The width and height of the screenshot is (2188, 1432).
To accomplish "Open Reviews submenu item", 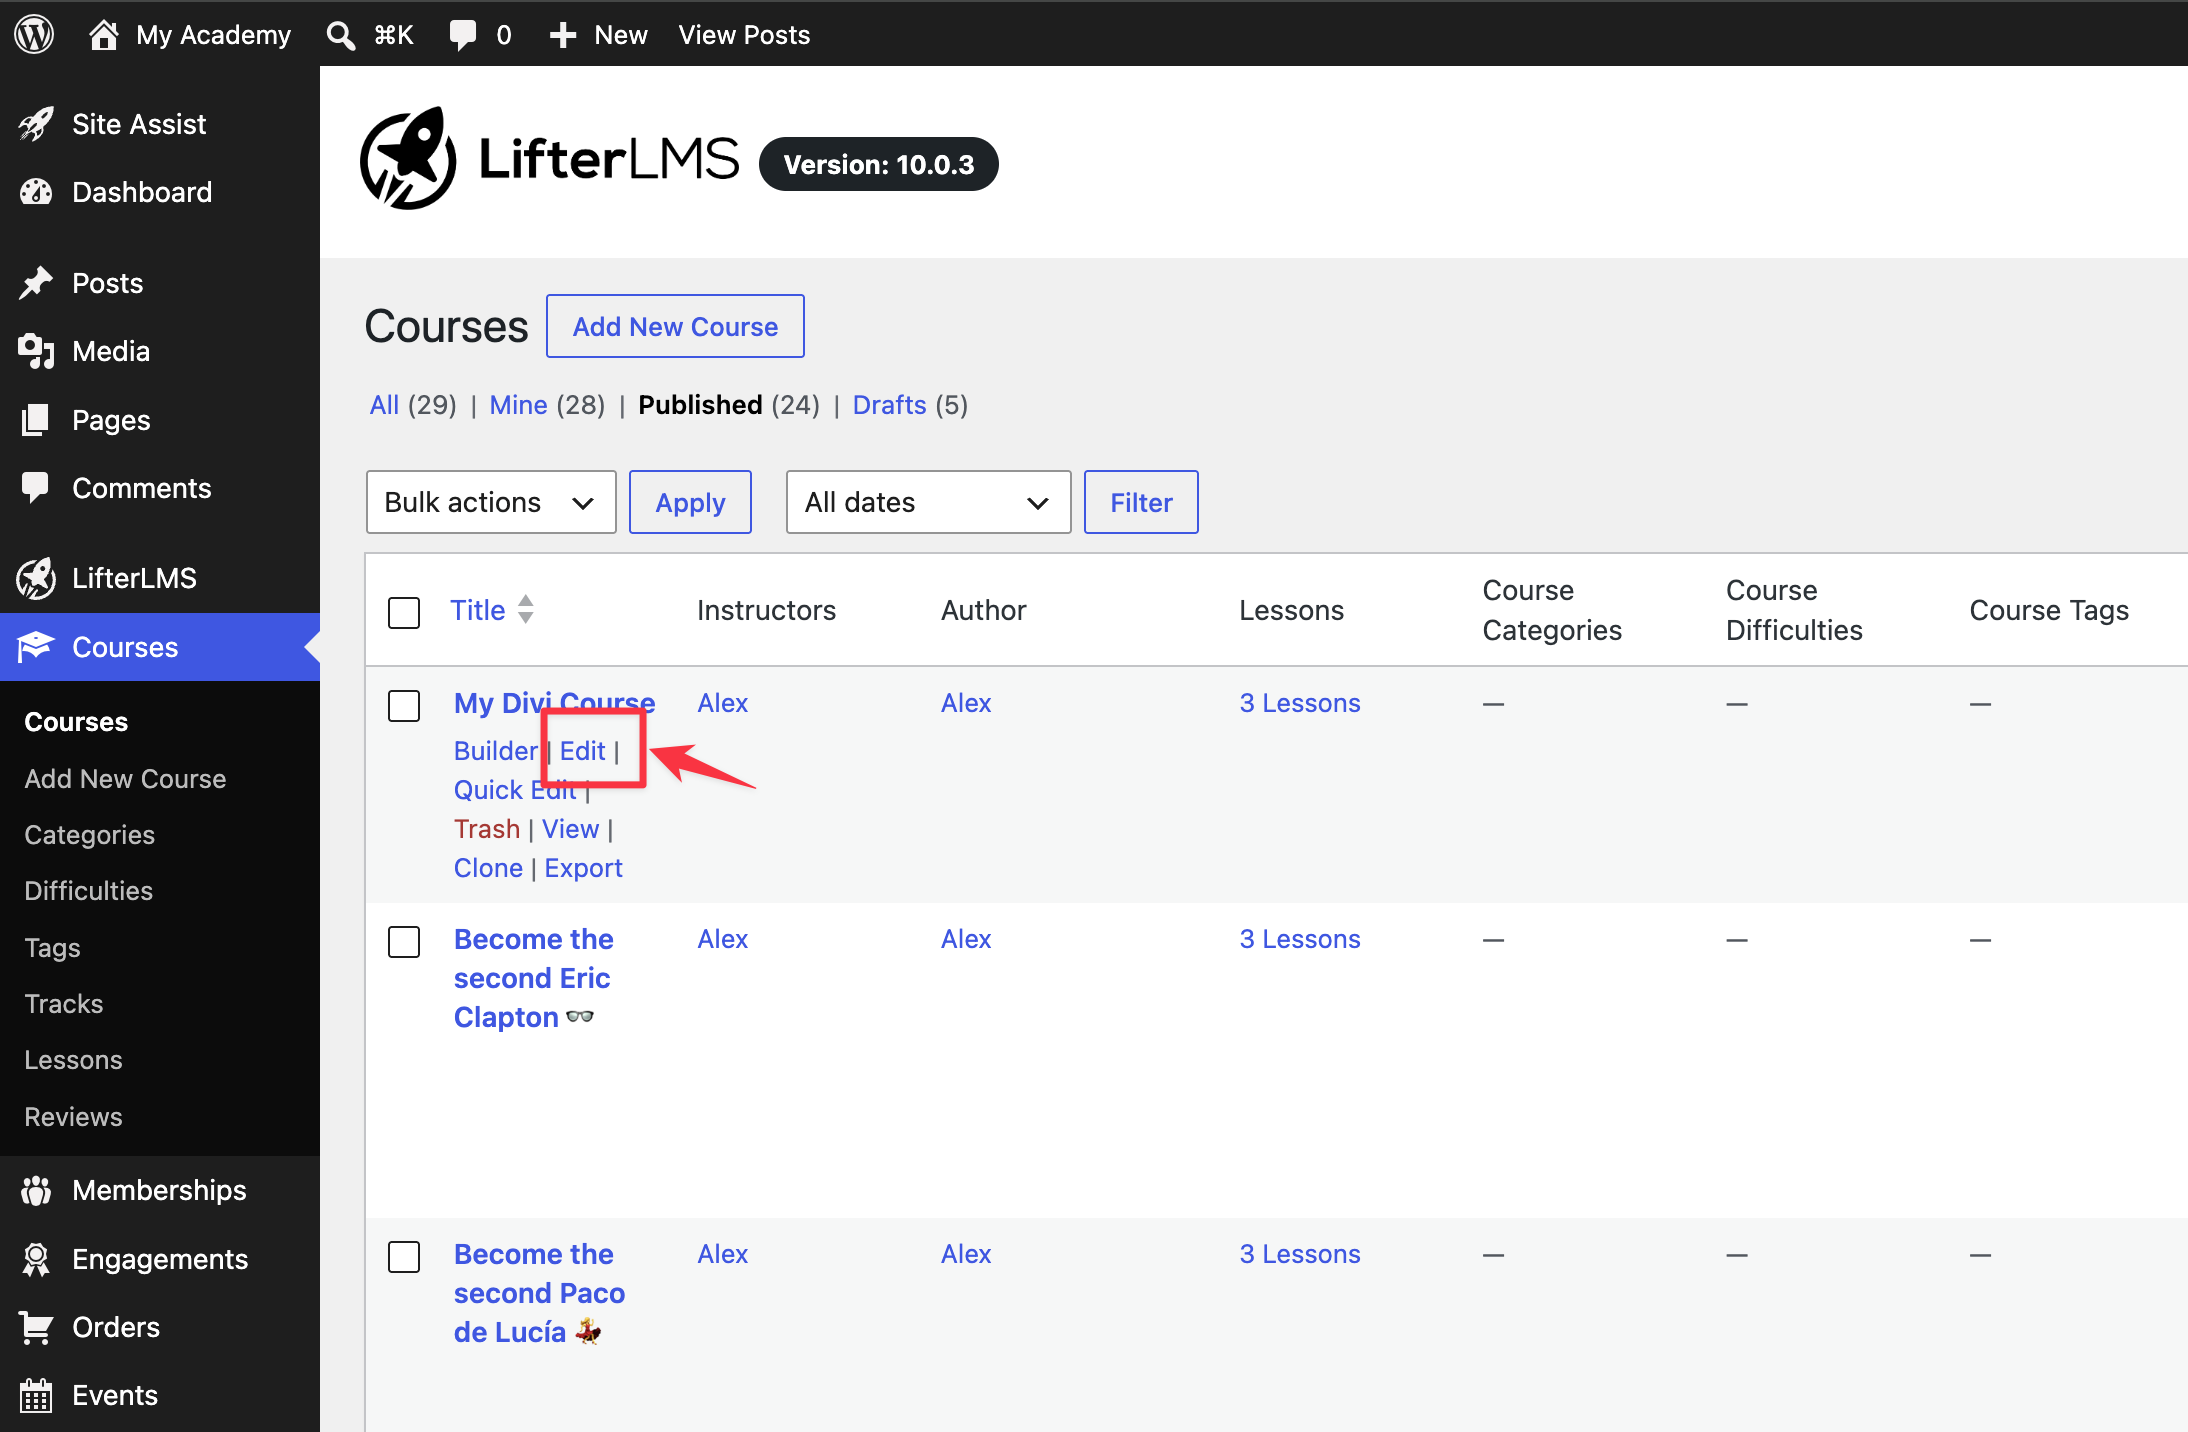I will (74, 1117).
